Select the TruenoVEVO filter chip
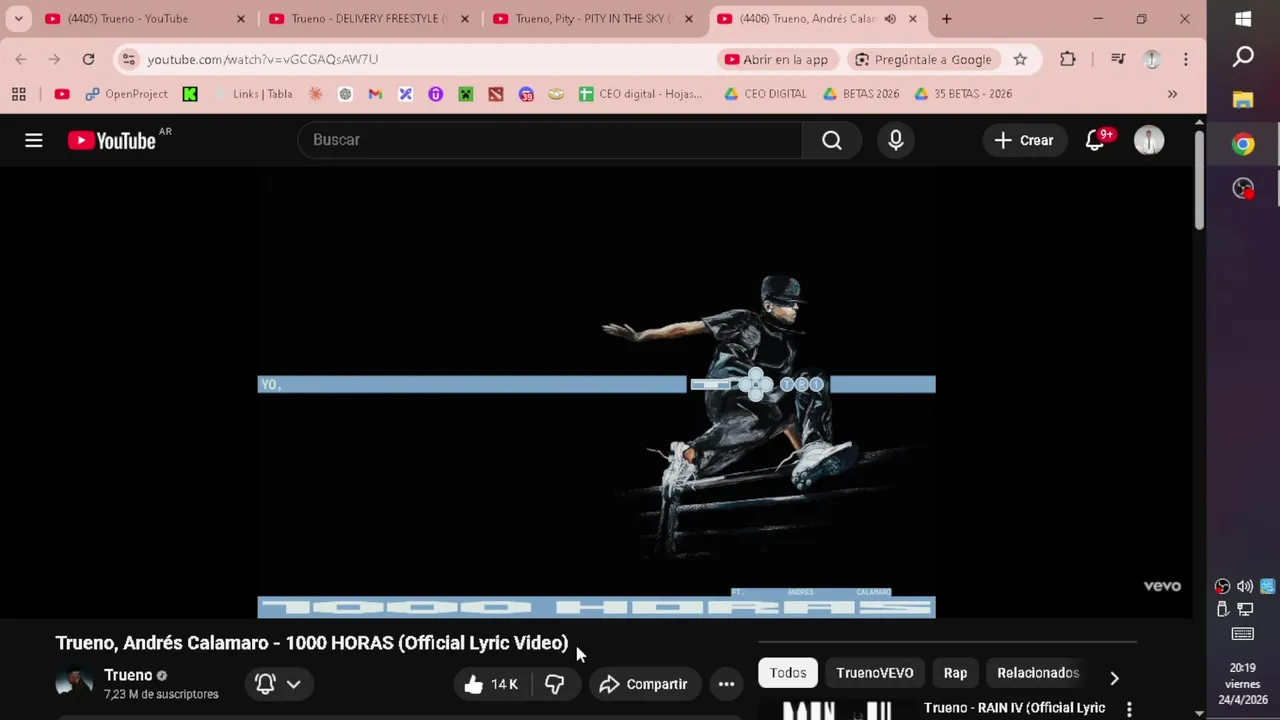 875,673
